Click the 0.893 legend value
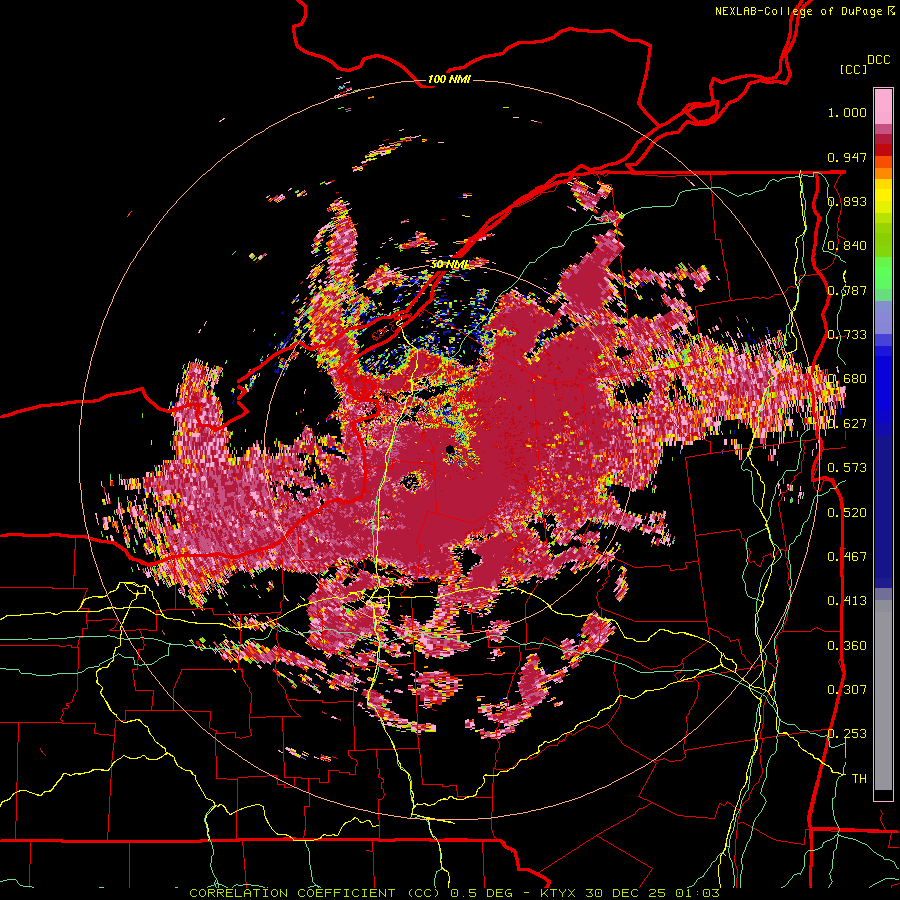The width and height of the screenshot is (900, 900). (x=847, y=201)
